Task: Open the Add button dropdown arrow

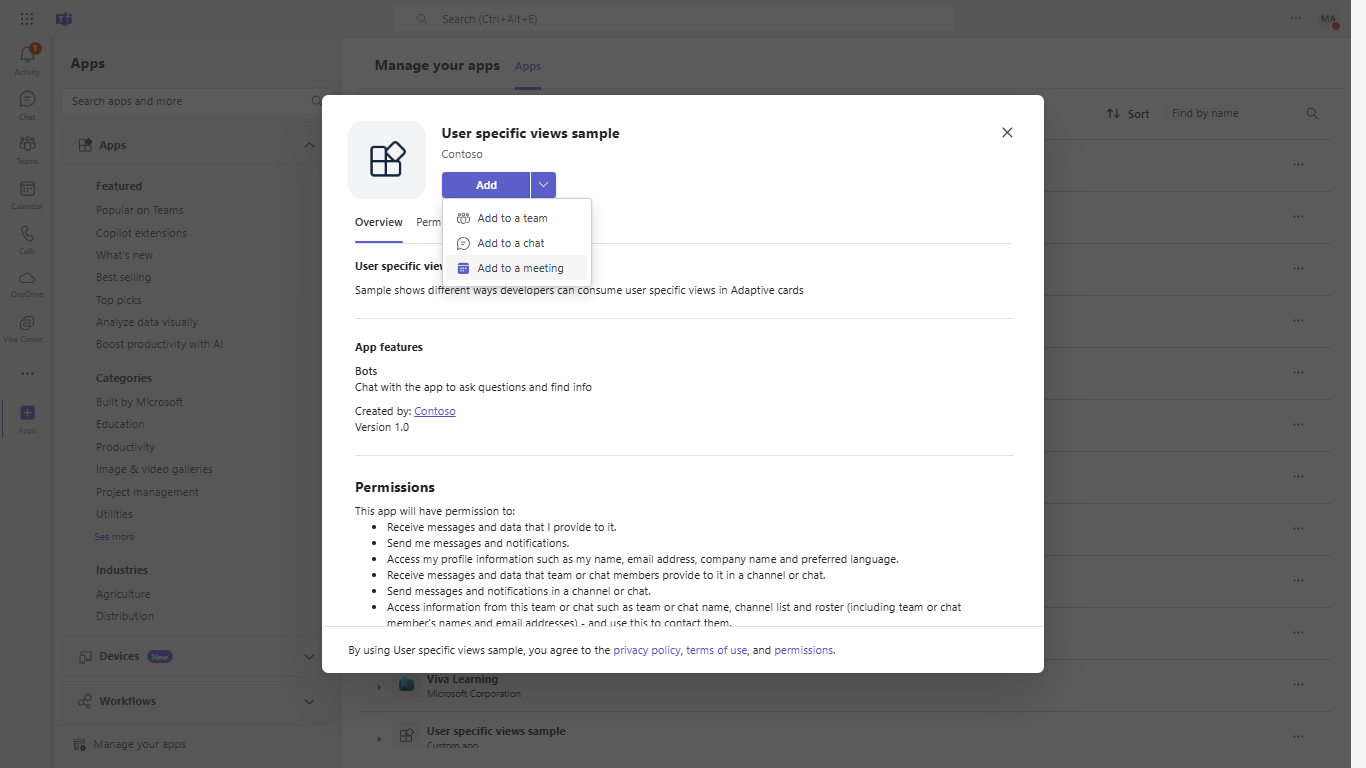Action: click(x=543, y=185)
